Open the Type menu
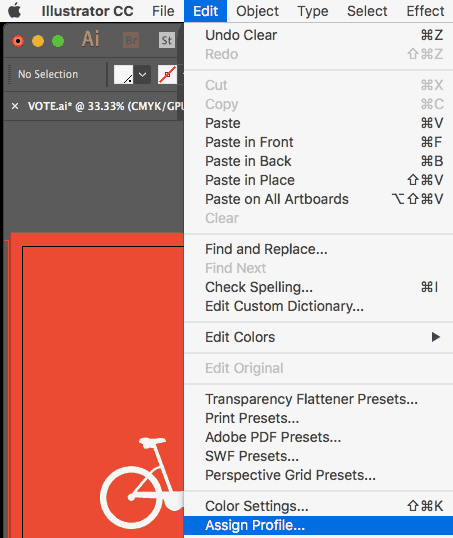The height and width of the screenshot is (538, 453). (313, 11)
